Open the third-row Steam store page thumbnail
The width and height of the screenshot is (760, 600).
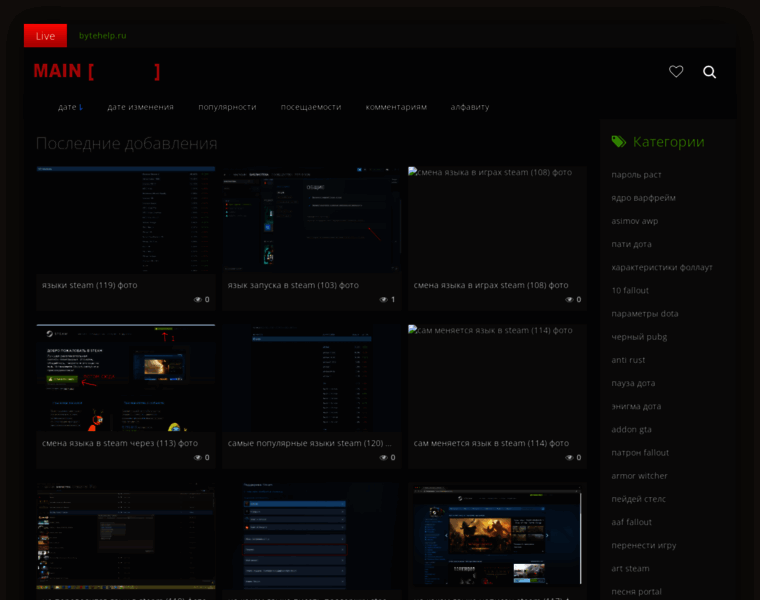click(x=497, y=536)
